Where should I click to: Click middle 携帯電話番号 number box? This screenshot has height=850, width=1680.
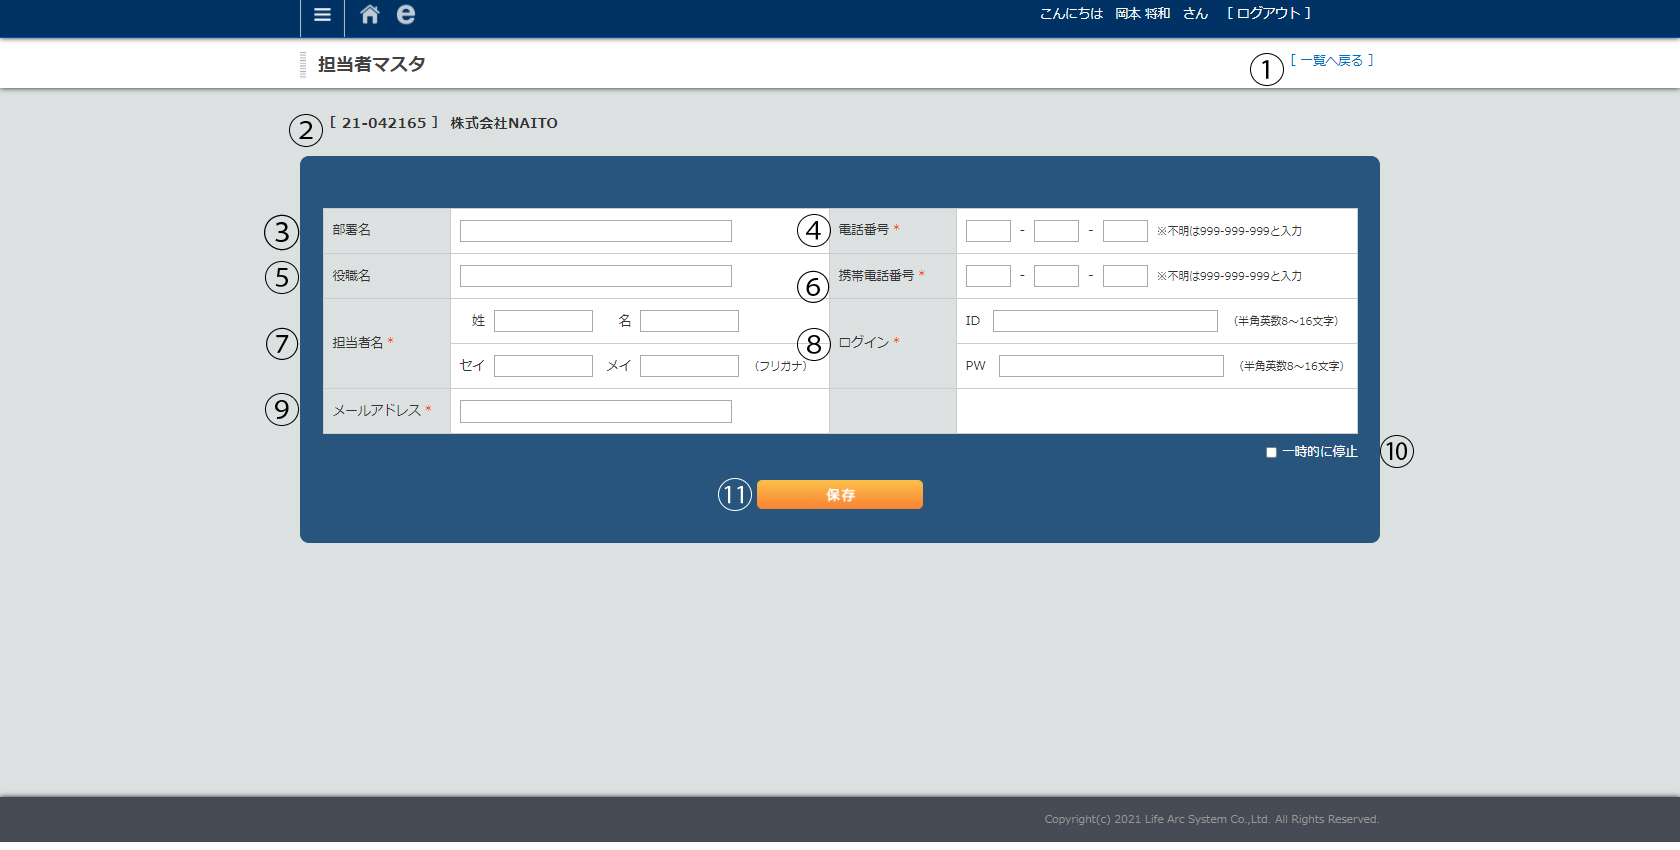[1056, 276]
